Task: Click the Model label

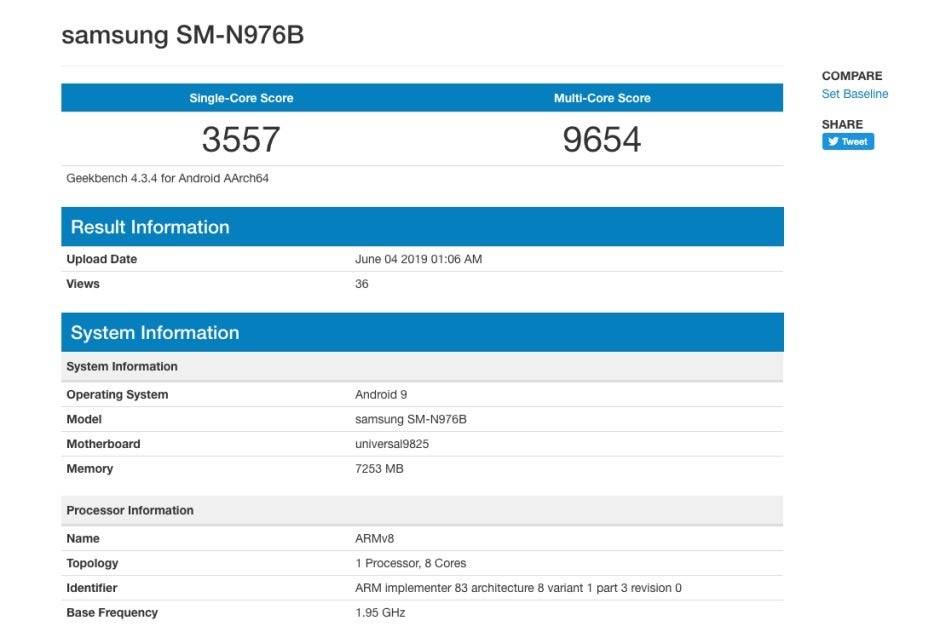Action: (x=84, y=419)
